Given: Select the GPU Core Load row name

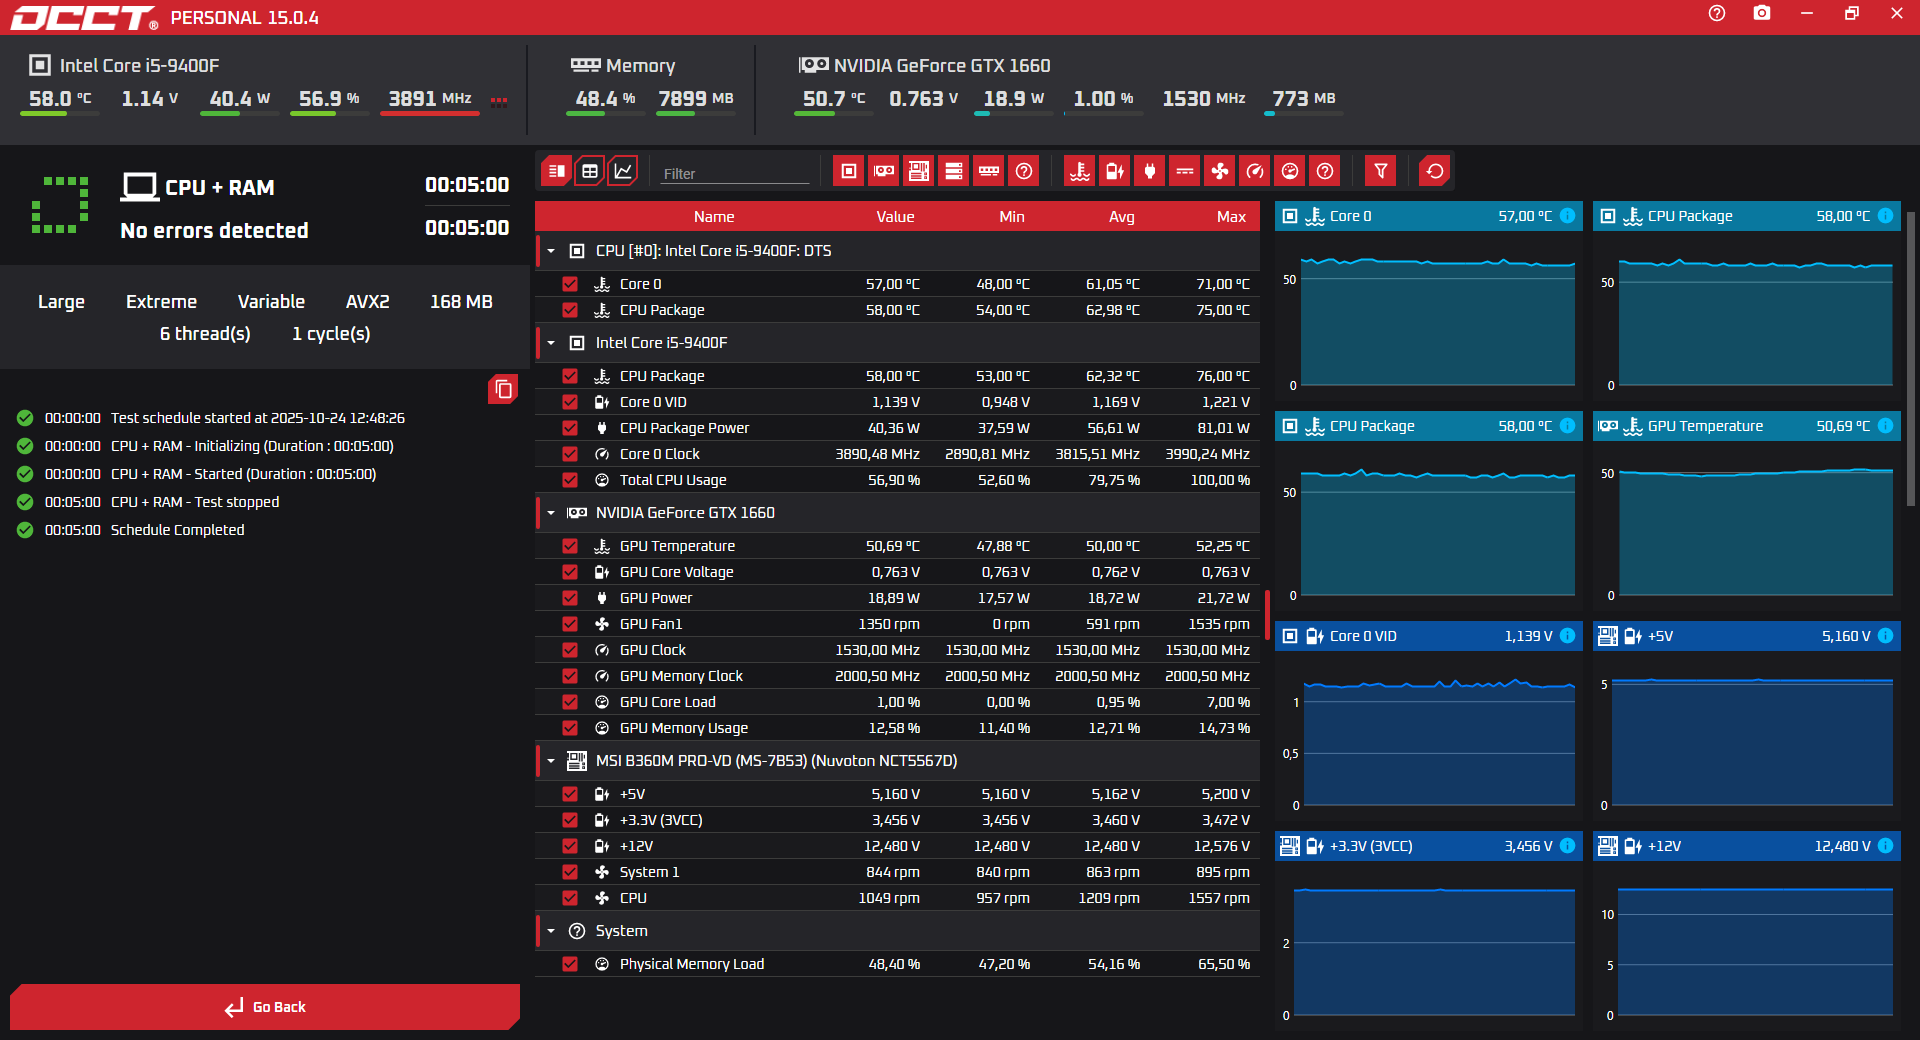Looking at the screenshot, I should point(667,702).
